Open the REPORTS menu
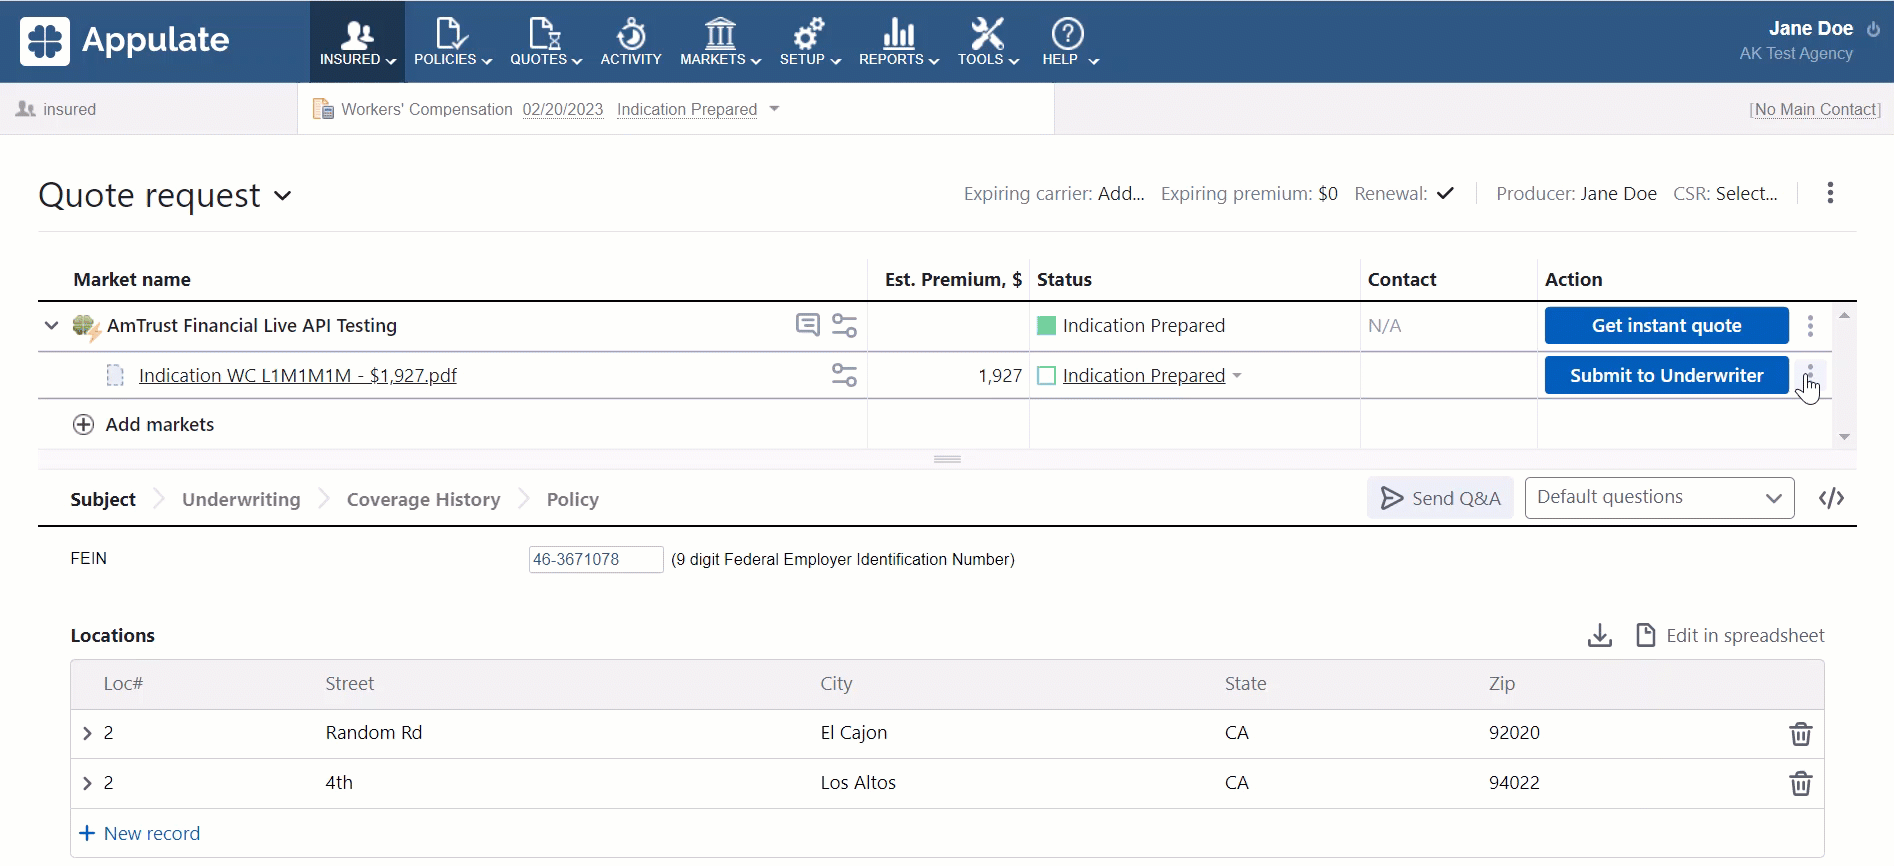 pos(898,42)
